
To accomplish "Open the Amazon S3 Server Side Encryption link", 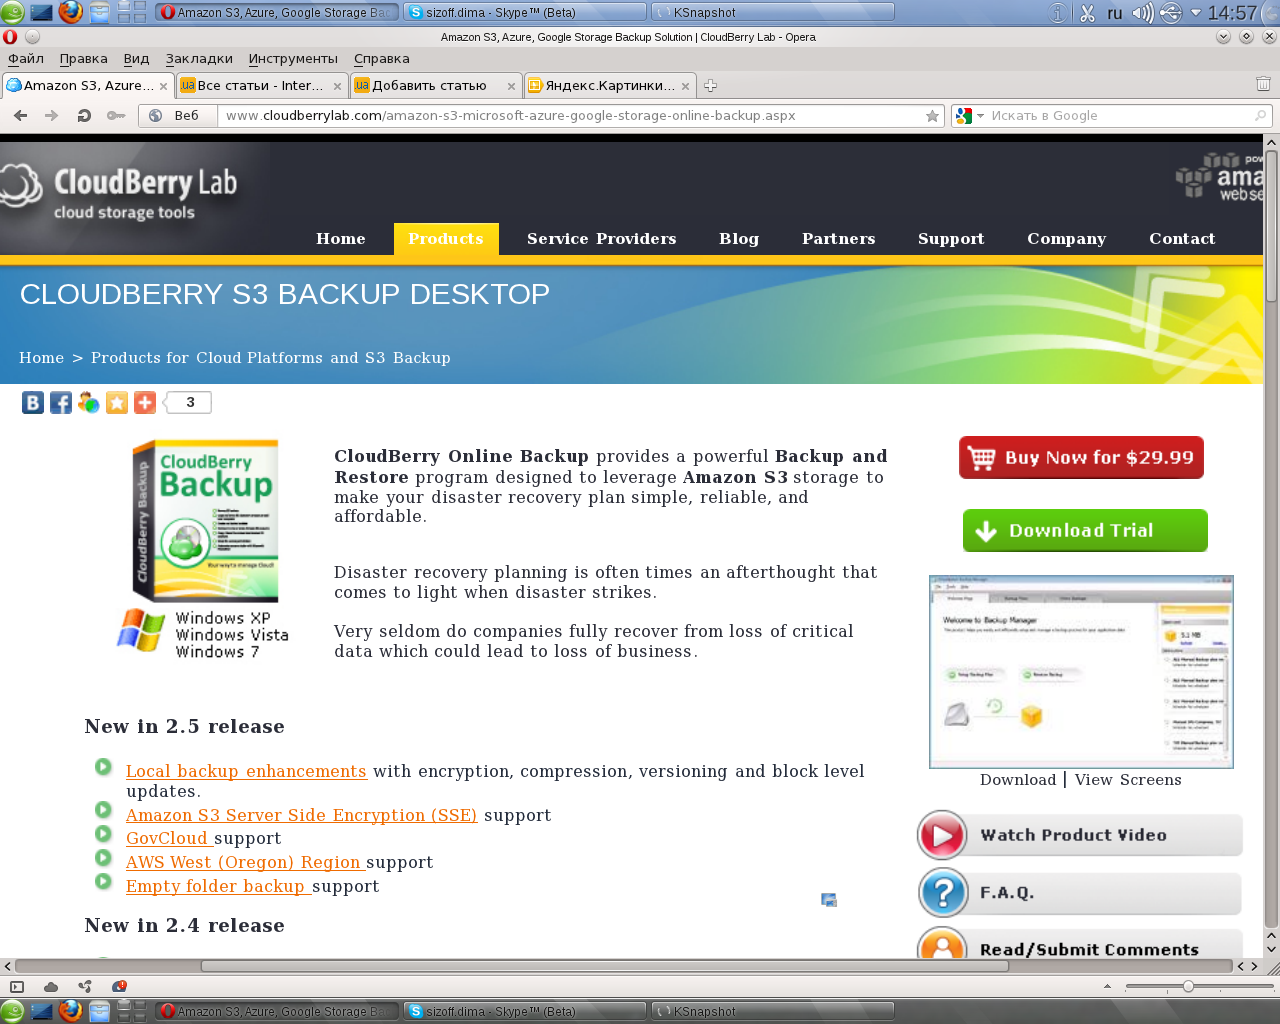I will [x=301, y=815].
